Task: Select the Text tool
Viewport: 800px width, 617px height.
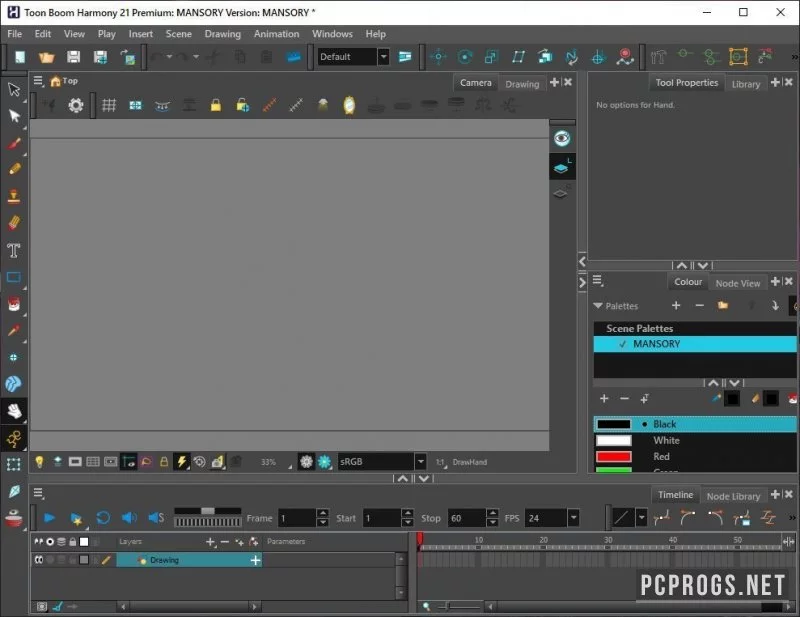Action: click(x=14, y=250)
